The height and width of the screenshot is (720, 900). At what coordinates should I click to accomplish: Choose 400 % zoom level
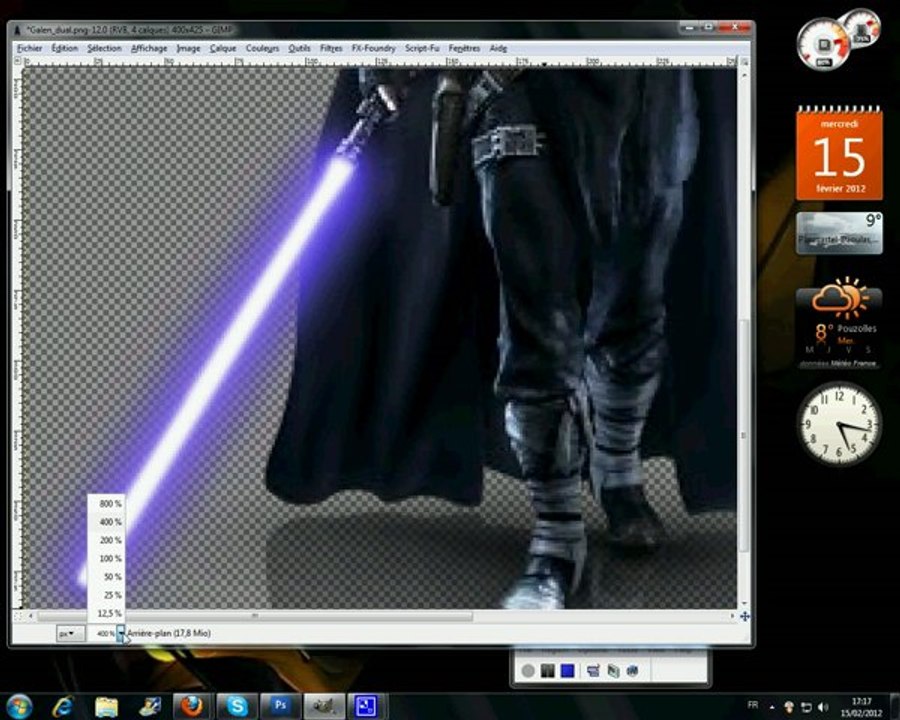107,522
